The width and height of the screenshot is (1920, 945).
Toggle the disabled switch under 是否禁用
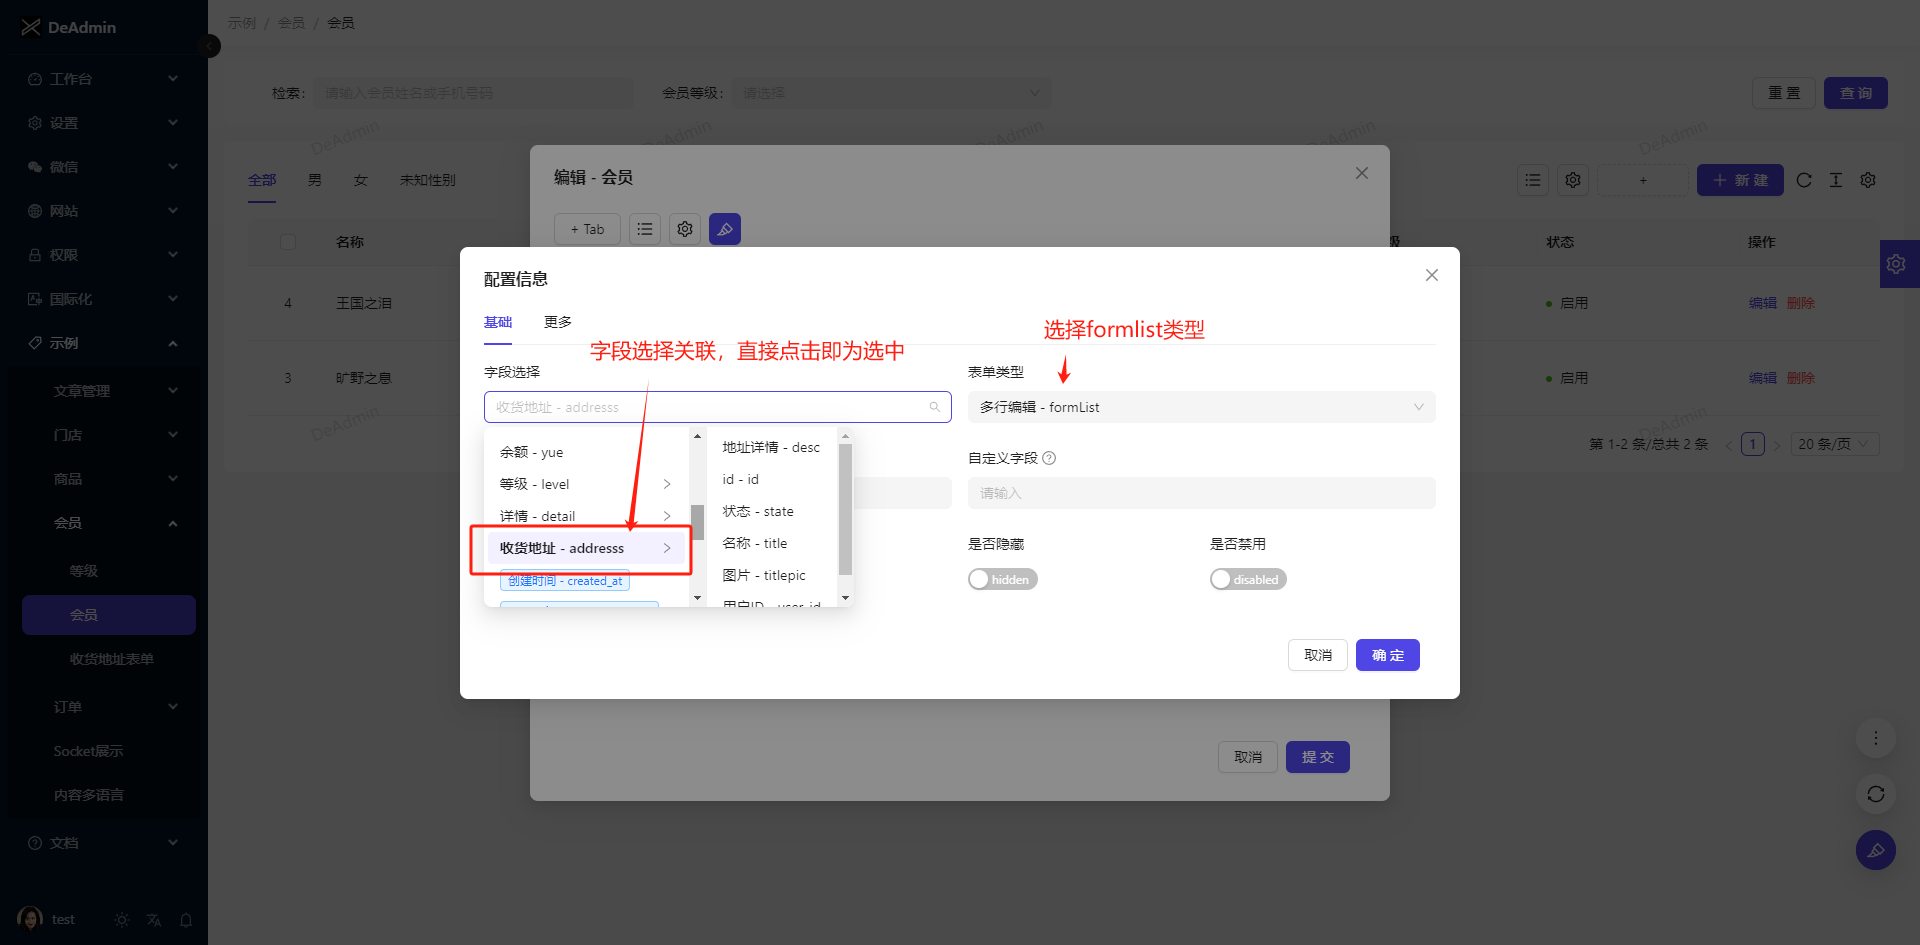[1248, 579]
